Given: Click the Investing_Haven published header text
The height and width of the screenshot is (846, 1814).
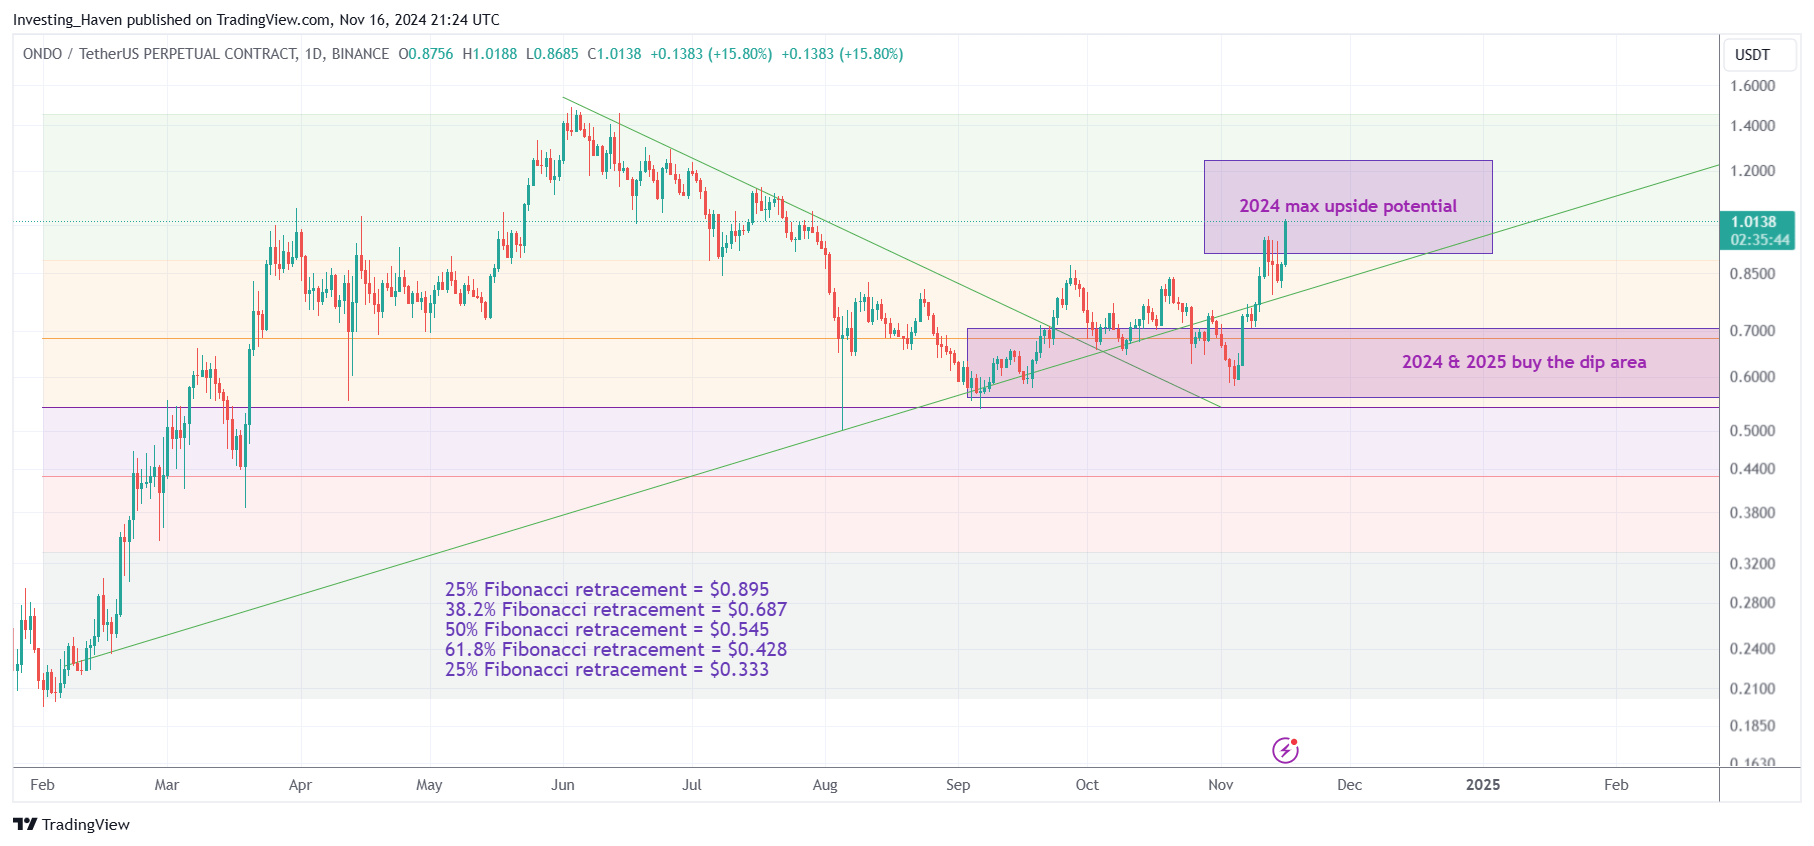Looking at the screenshot, I should coord(256,20).
